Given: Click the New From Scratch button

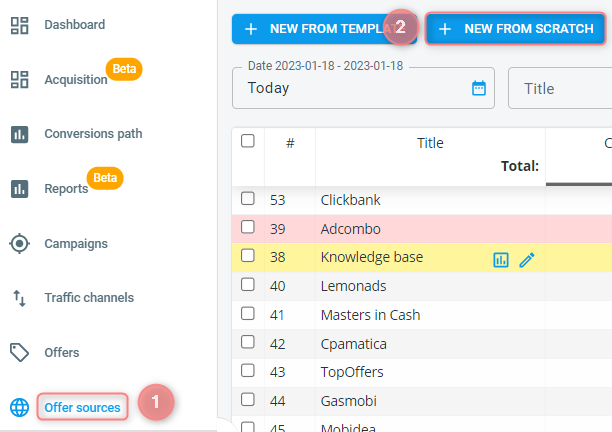Looking at the screenshot, I should tap(515, 29).
